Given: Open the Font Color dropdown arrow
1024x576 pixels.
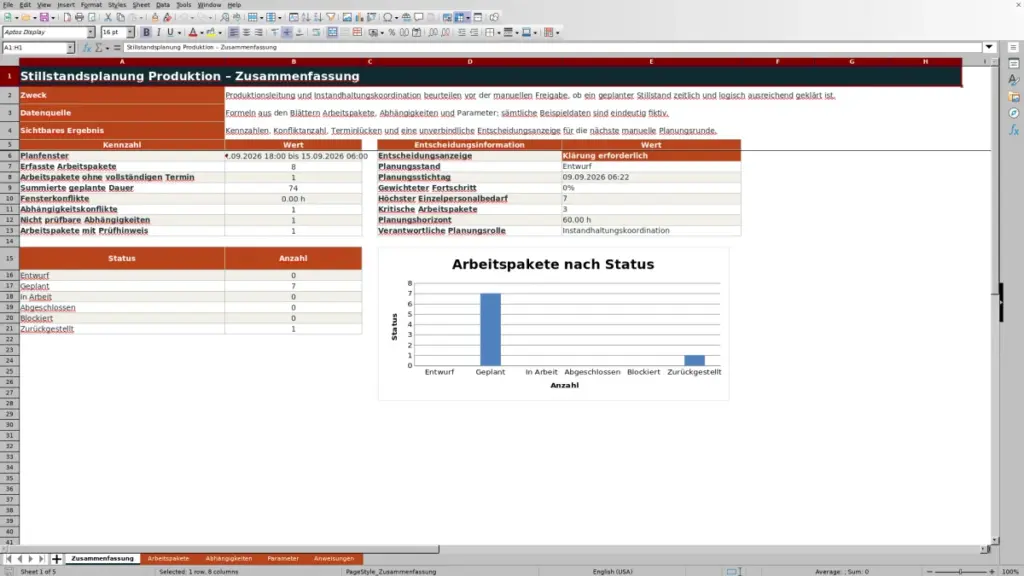Looking at the screenshot, I should point(202,33).
